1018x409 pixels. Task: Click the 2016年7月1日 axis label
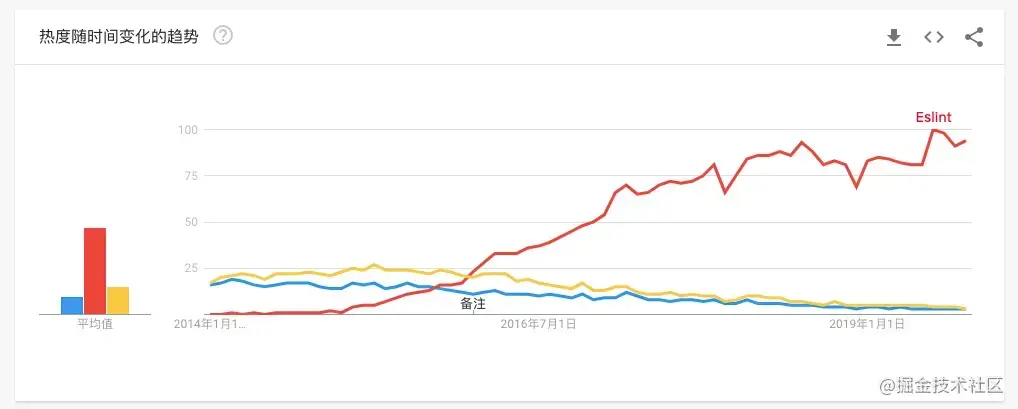[539, 324]
